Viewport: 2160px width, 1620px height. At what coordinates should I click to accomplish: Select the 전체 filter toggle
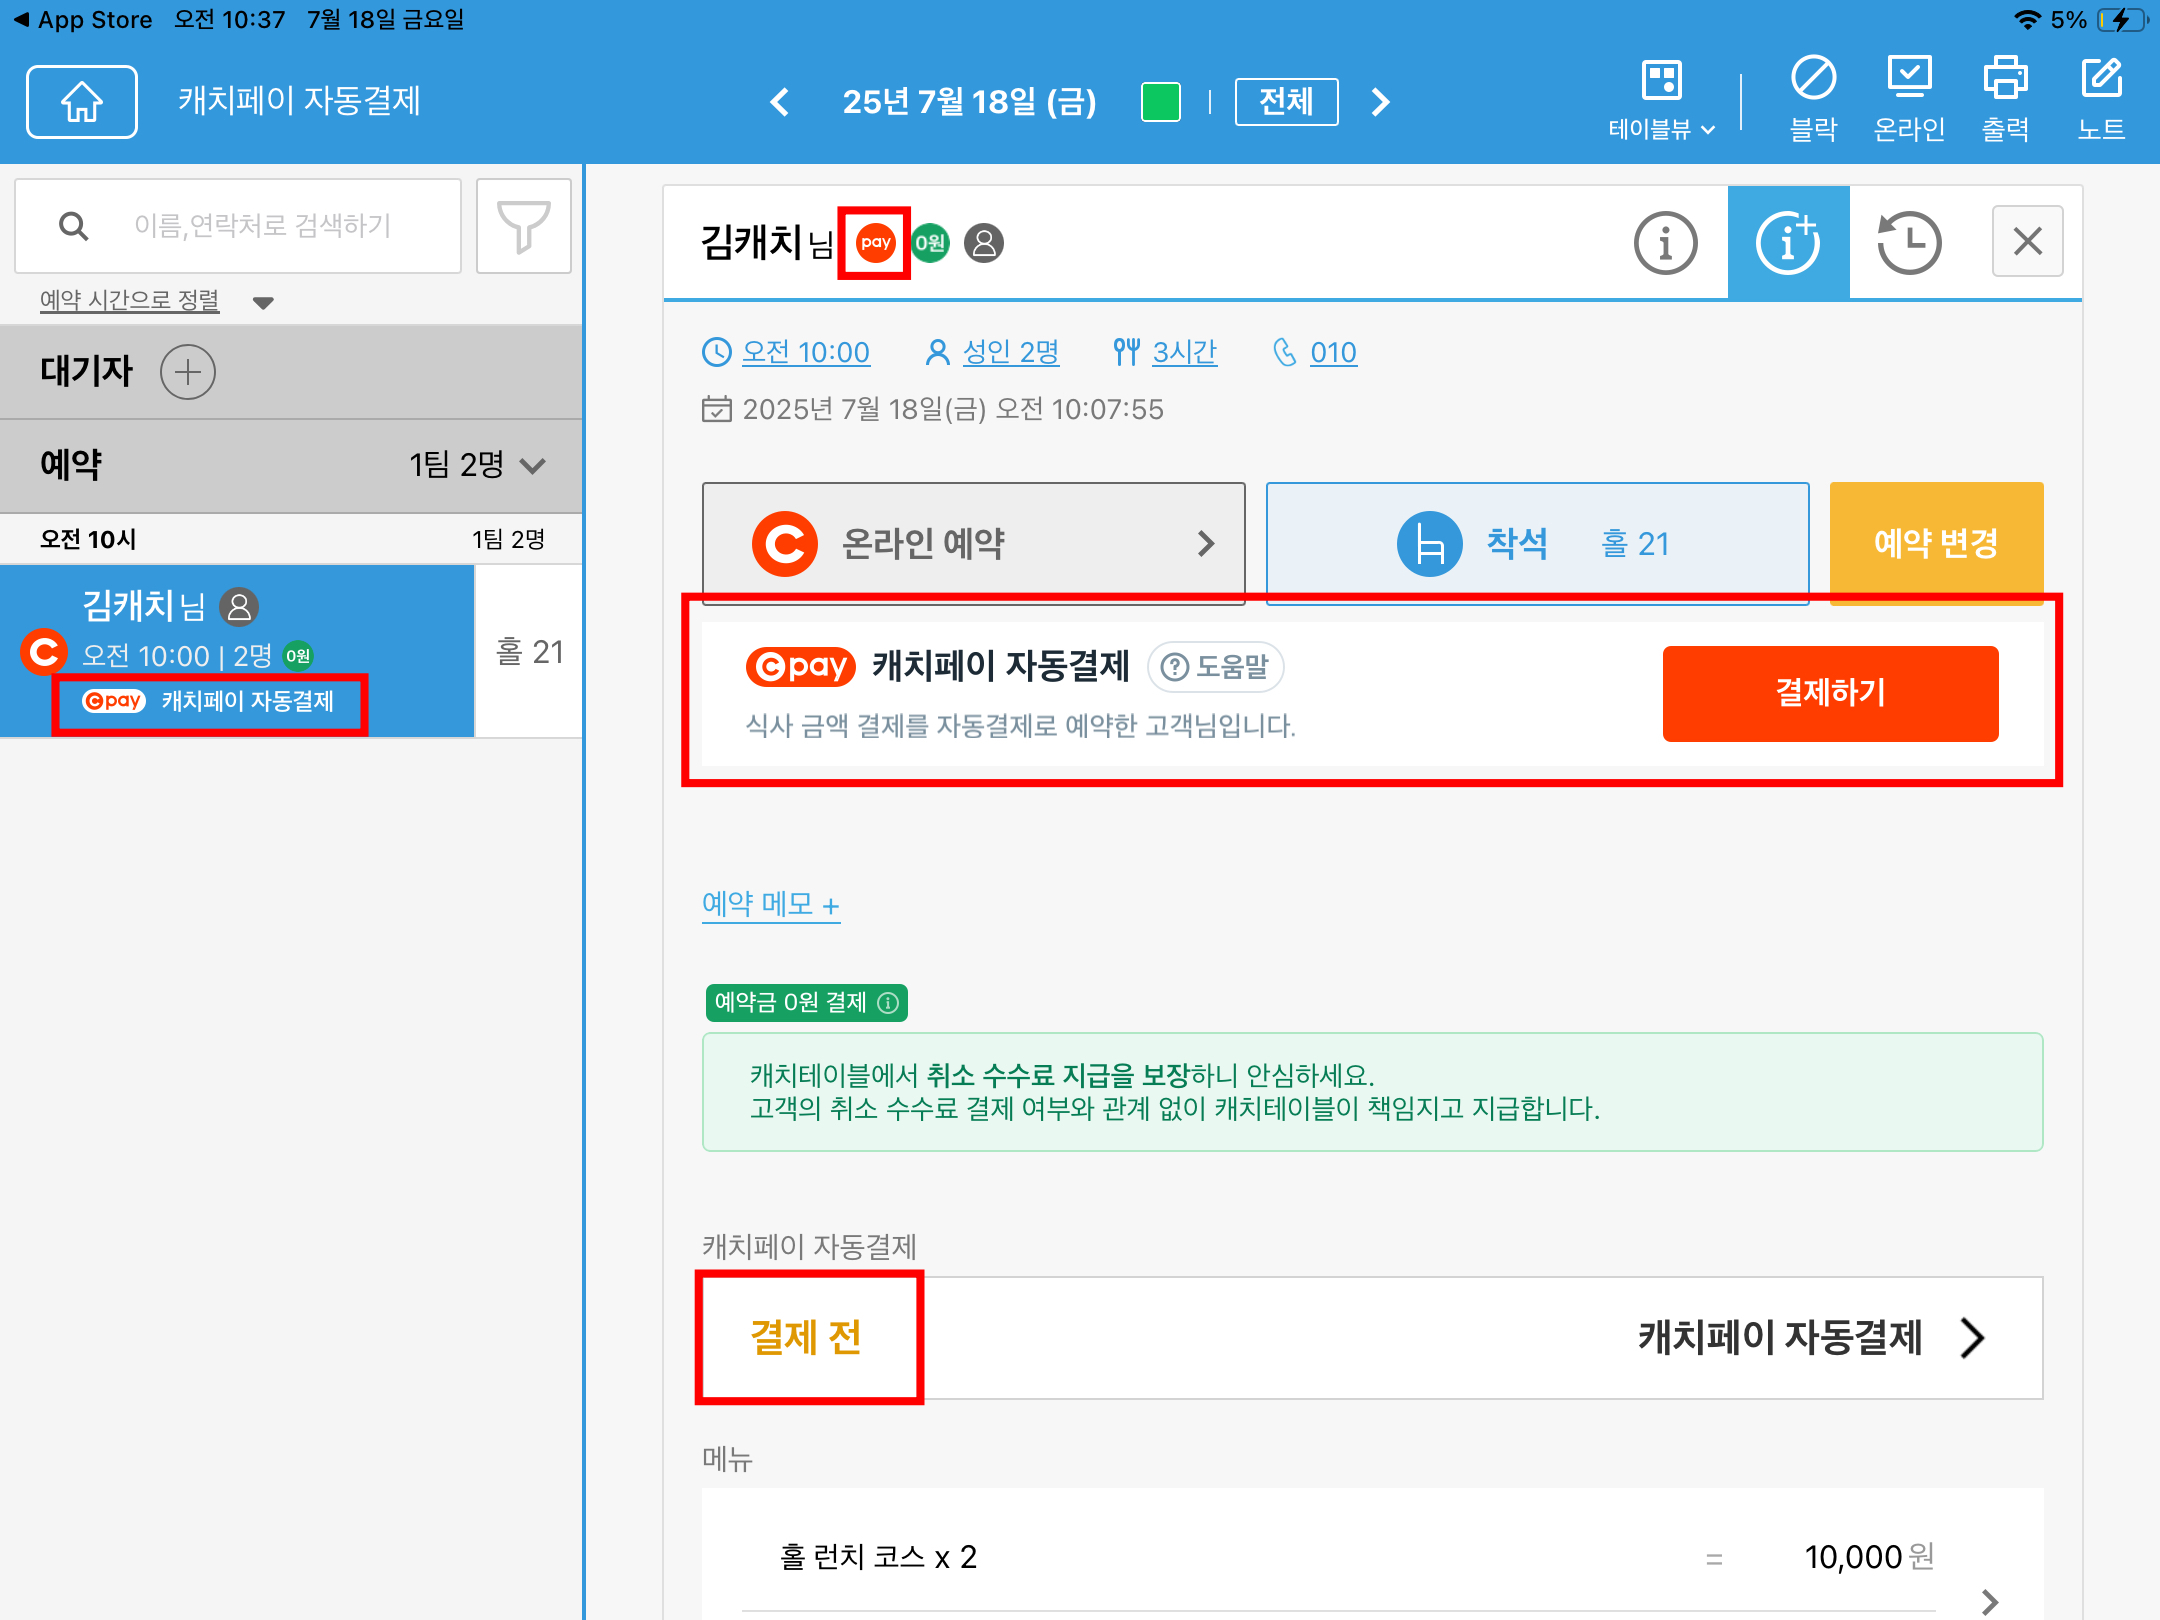1286,101
